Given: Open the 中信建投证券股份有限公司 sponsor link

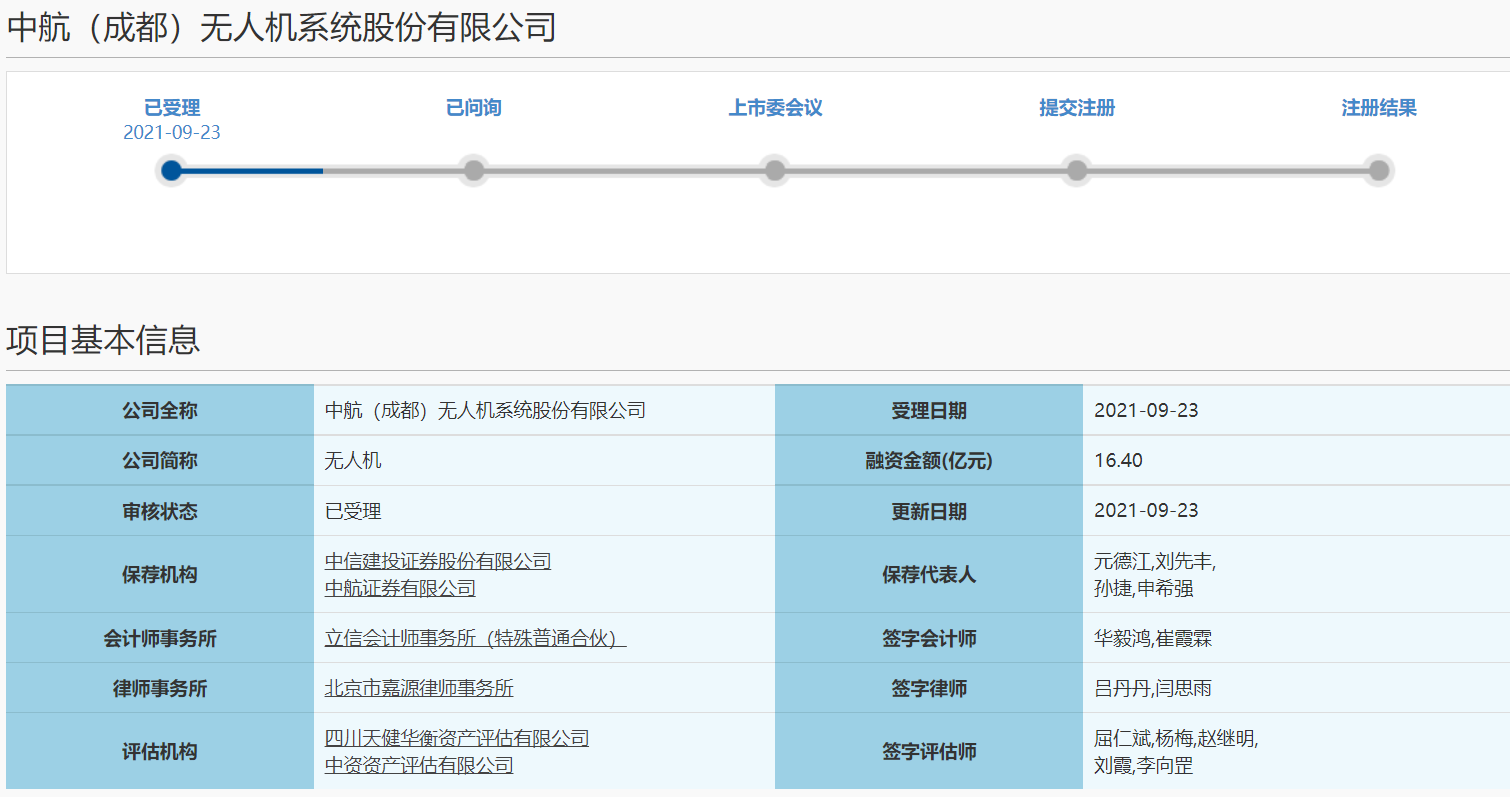Looking at the screenshot, I should pyautogui.click(x=438, y=561).
